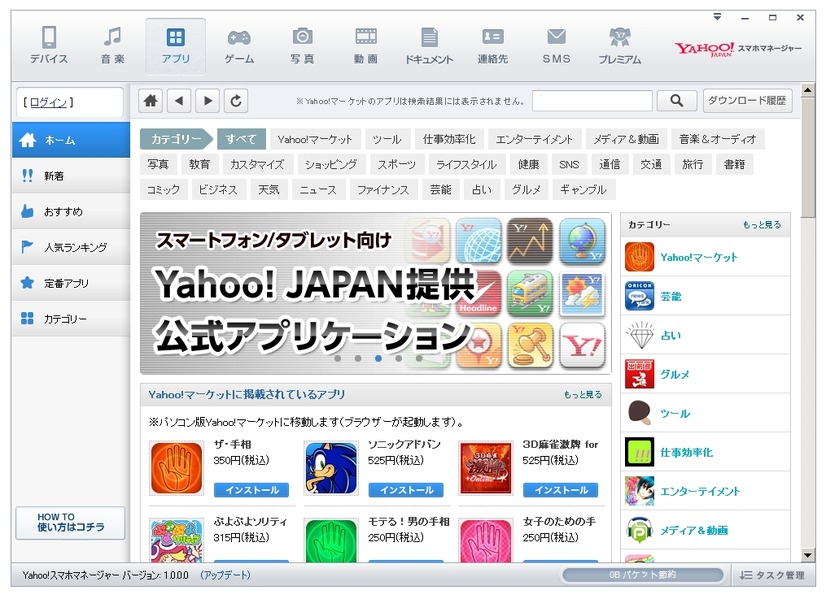Filter by the ツール tag in the filter row

[x=387, y=139]
